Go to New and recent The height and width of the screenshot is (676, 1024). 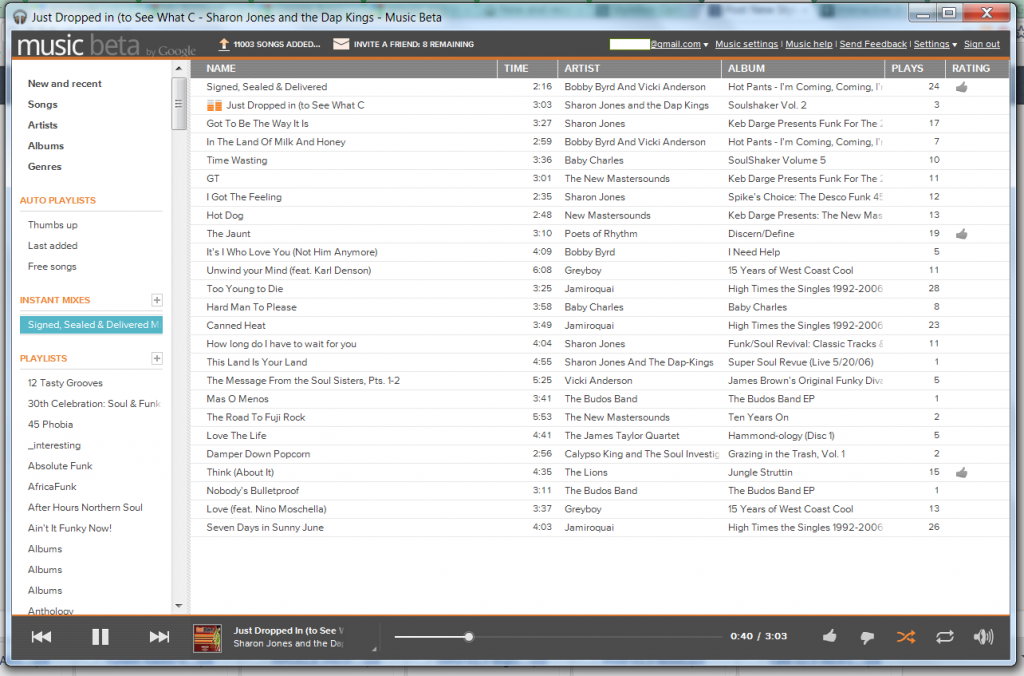pyautogui.click(x=65, y=84)
